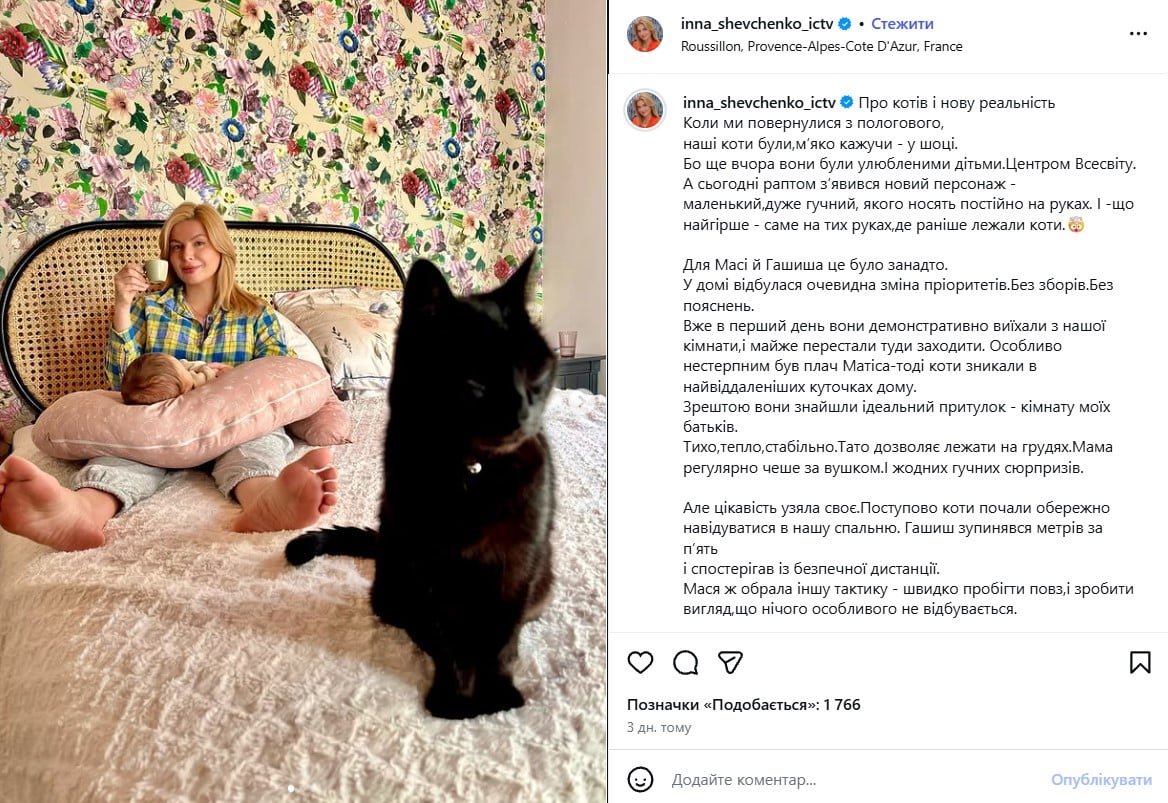This screenshot has height=803, width=1168.
Task: Click the verified badge in the caption
Action: [x=847, y=102]
